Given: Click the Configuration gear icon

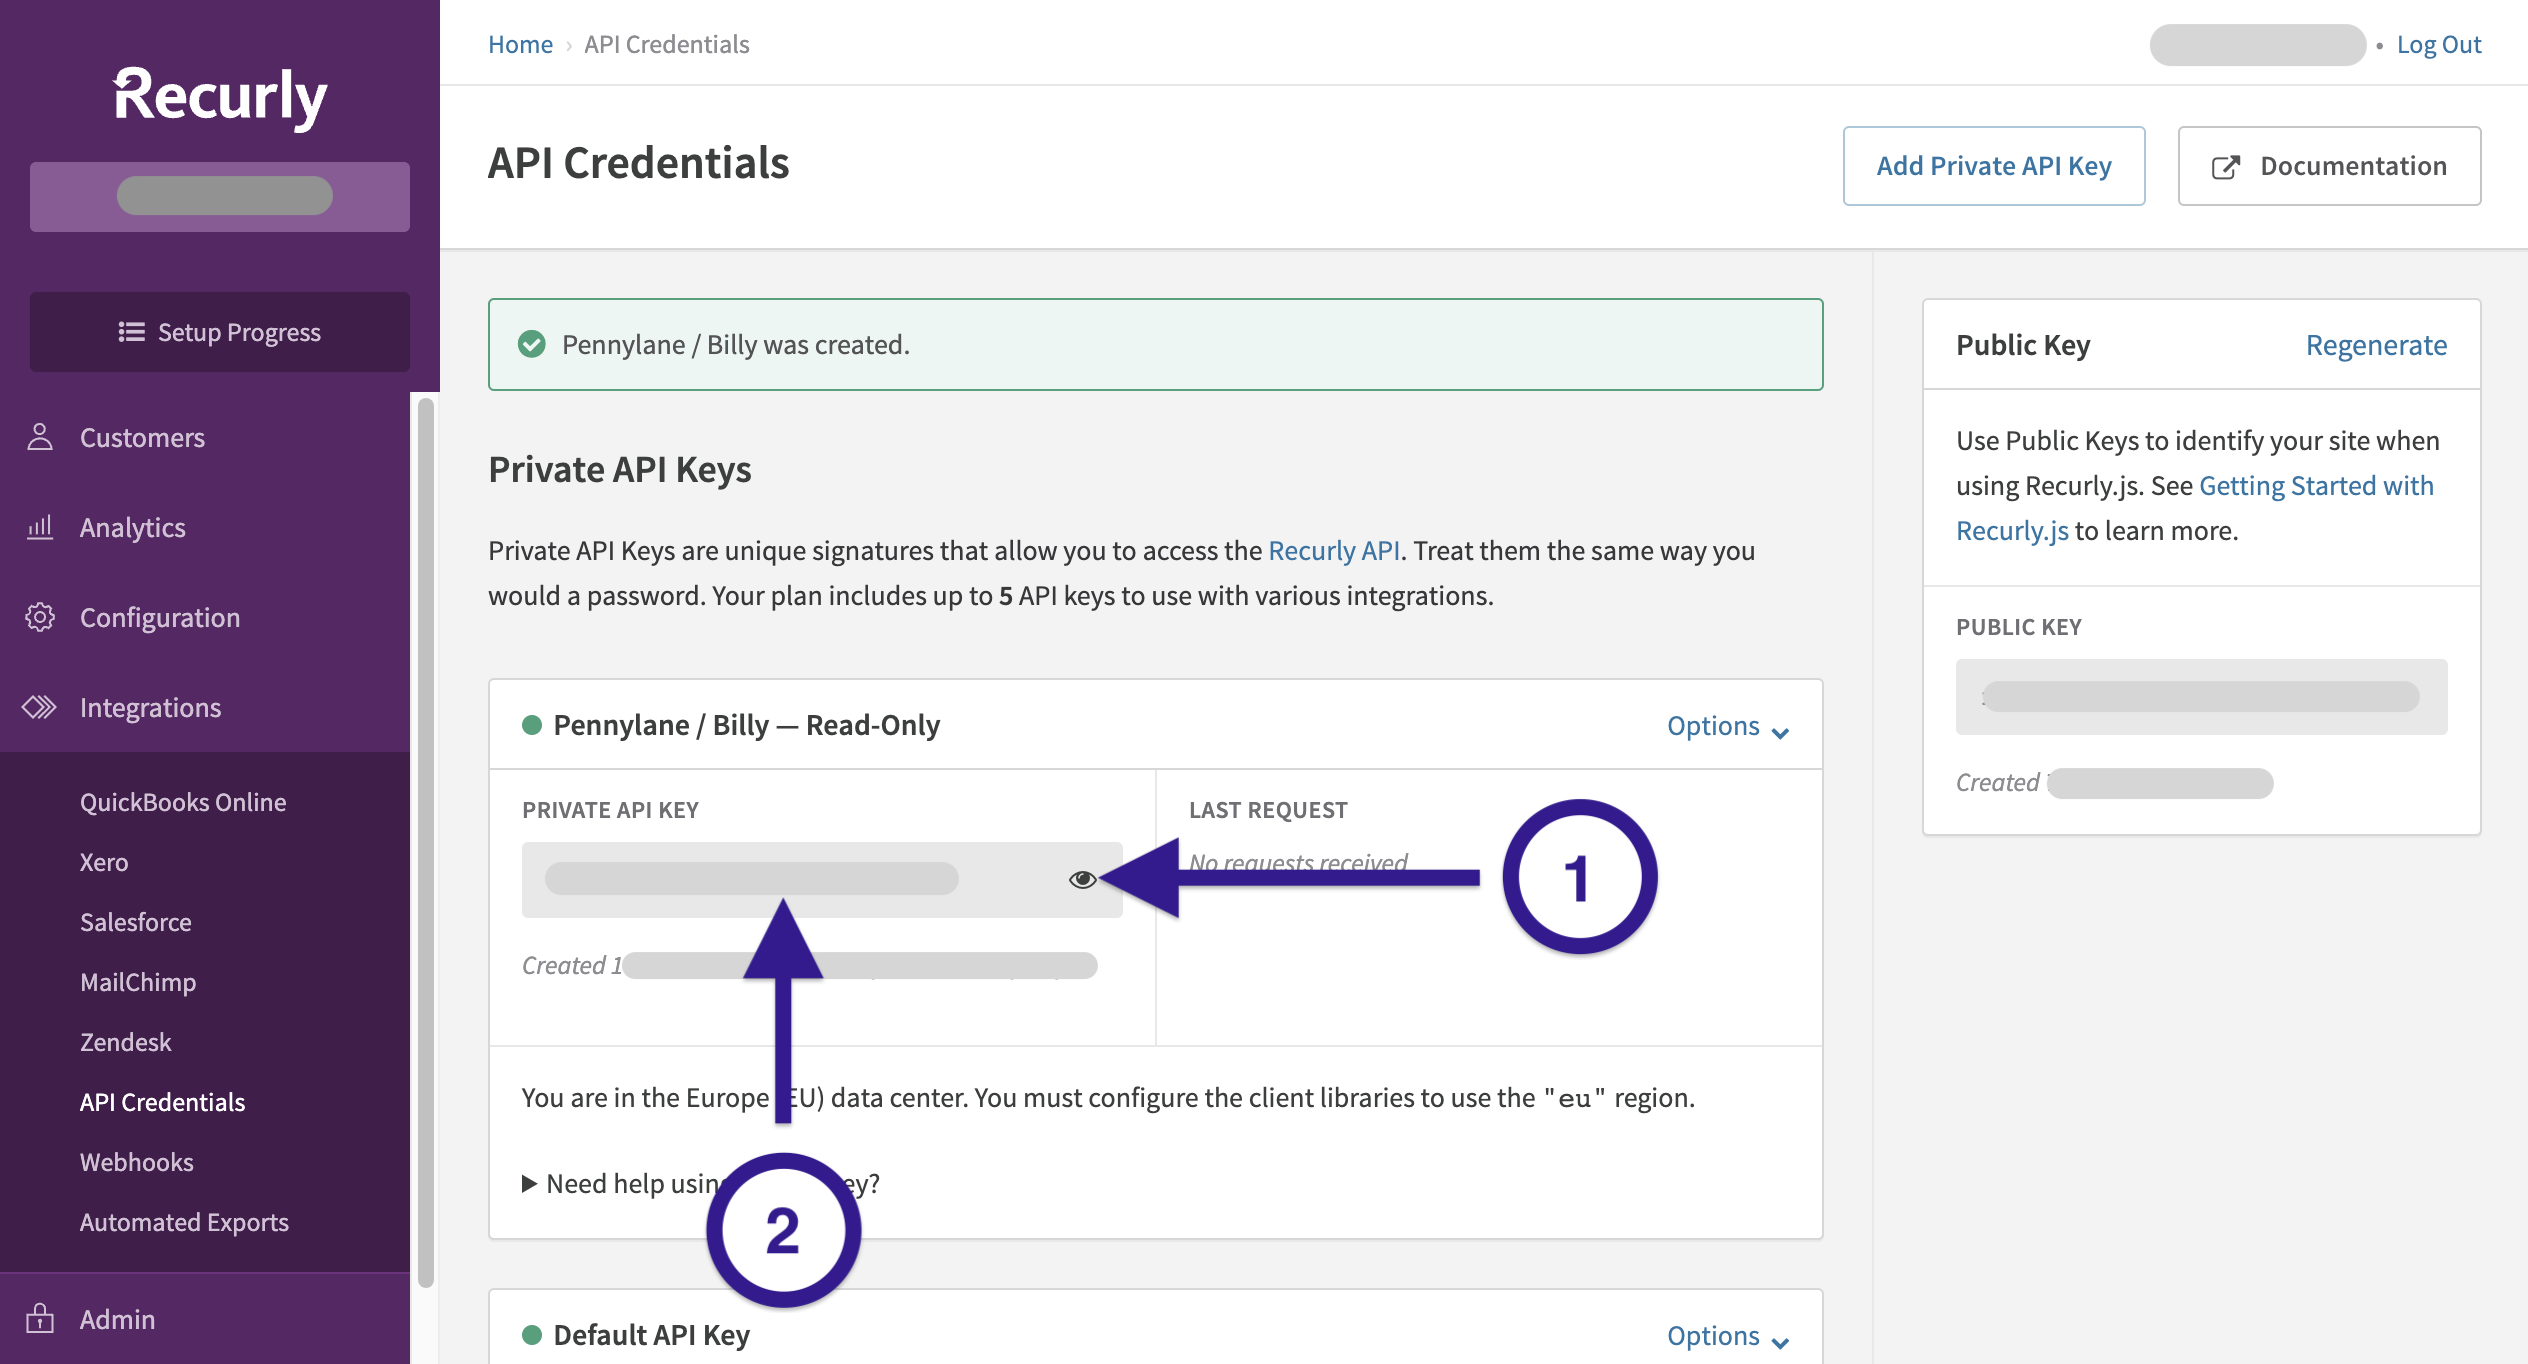Looking at the screenshot, I should pos(40,617).
